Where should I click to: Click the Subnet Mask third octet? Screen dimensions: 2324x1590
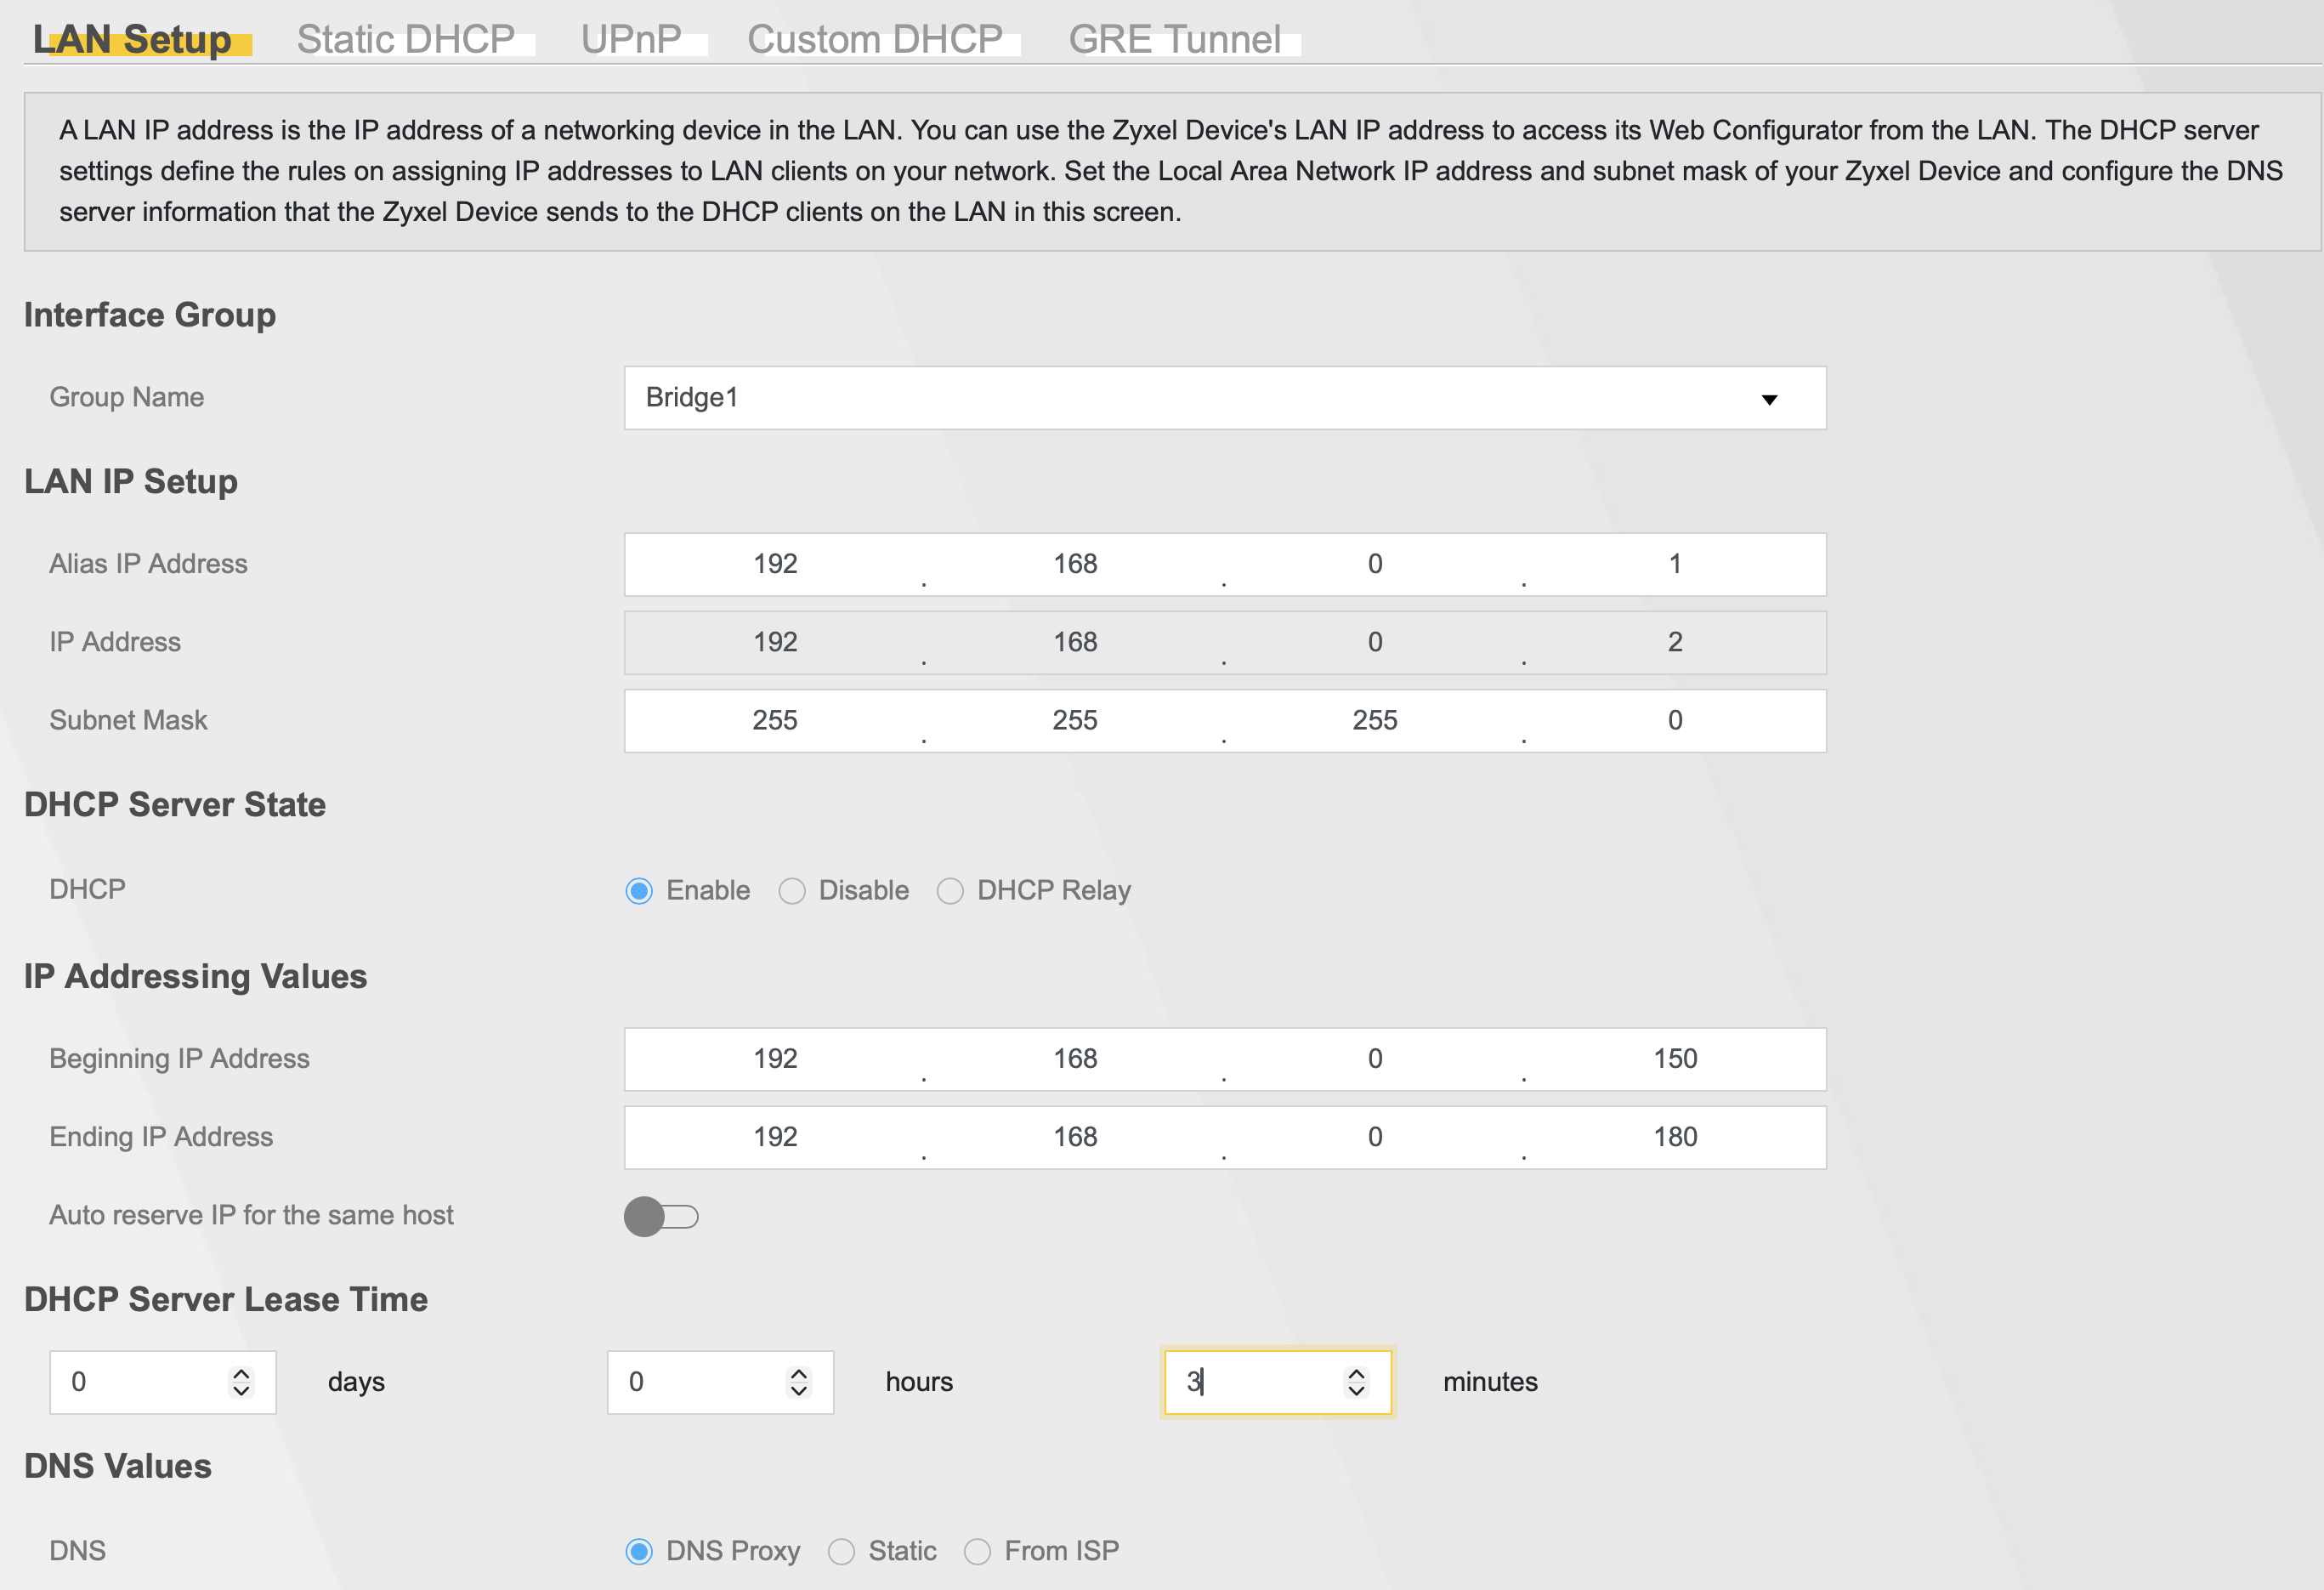tap(1375, 720)
